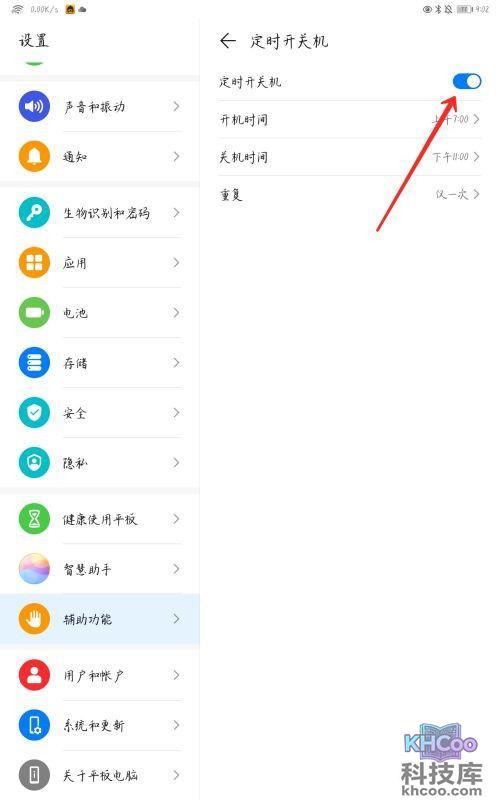The image size is (500, 800).
Task: Tap the orange bell 通知 icon
Action: (34, 156)
